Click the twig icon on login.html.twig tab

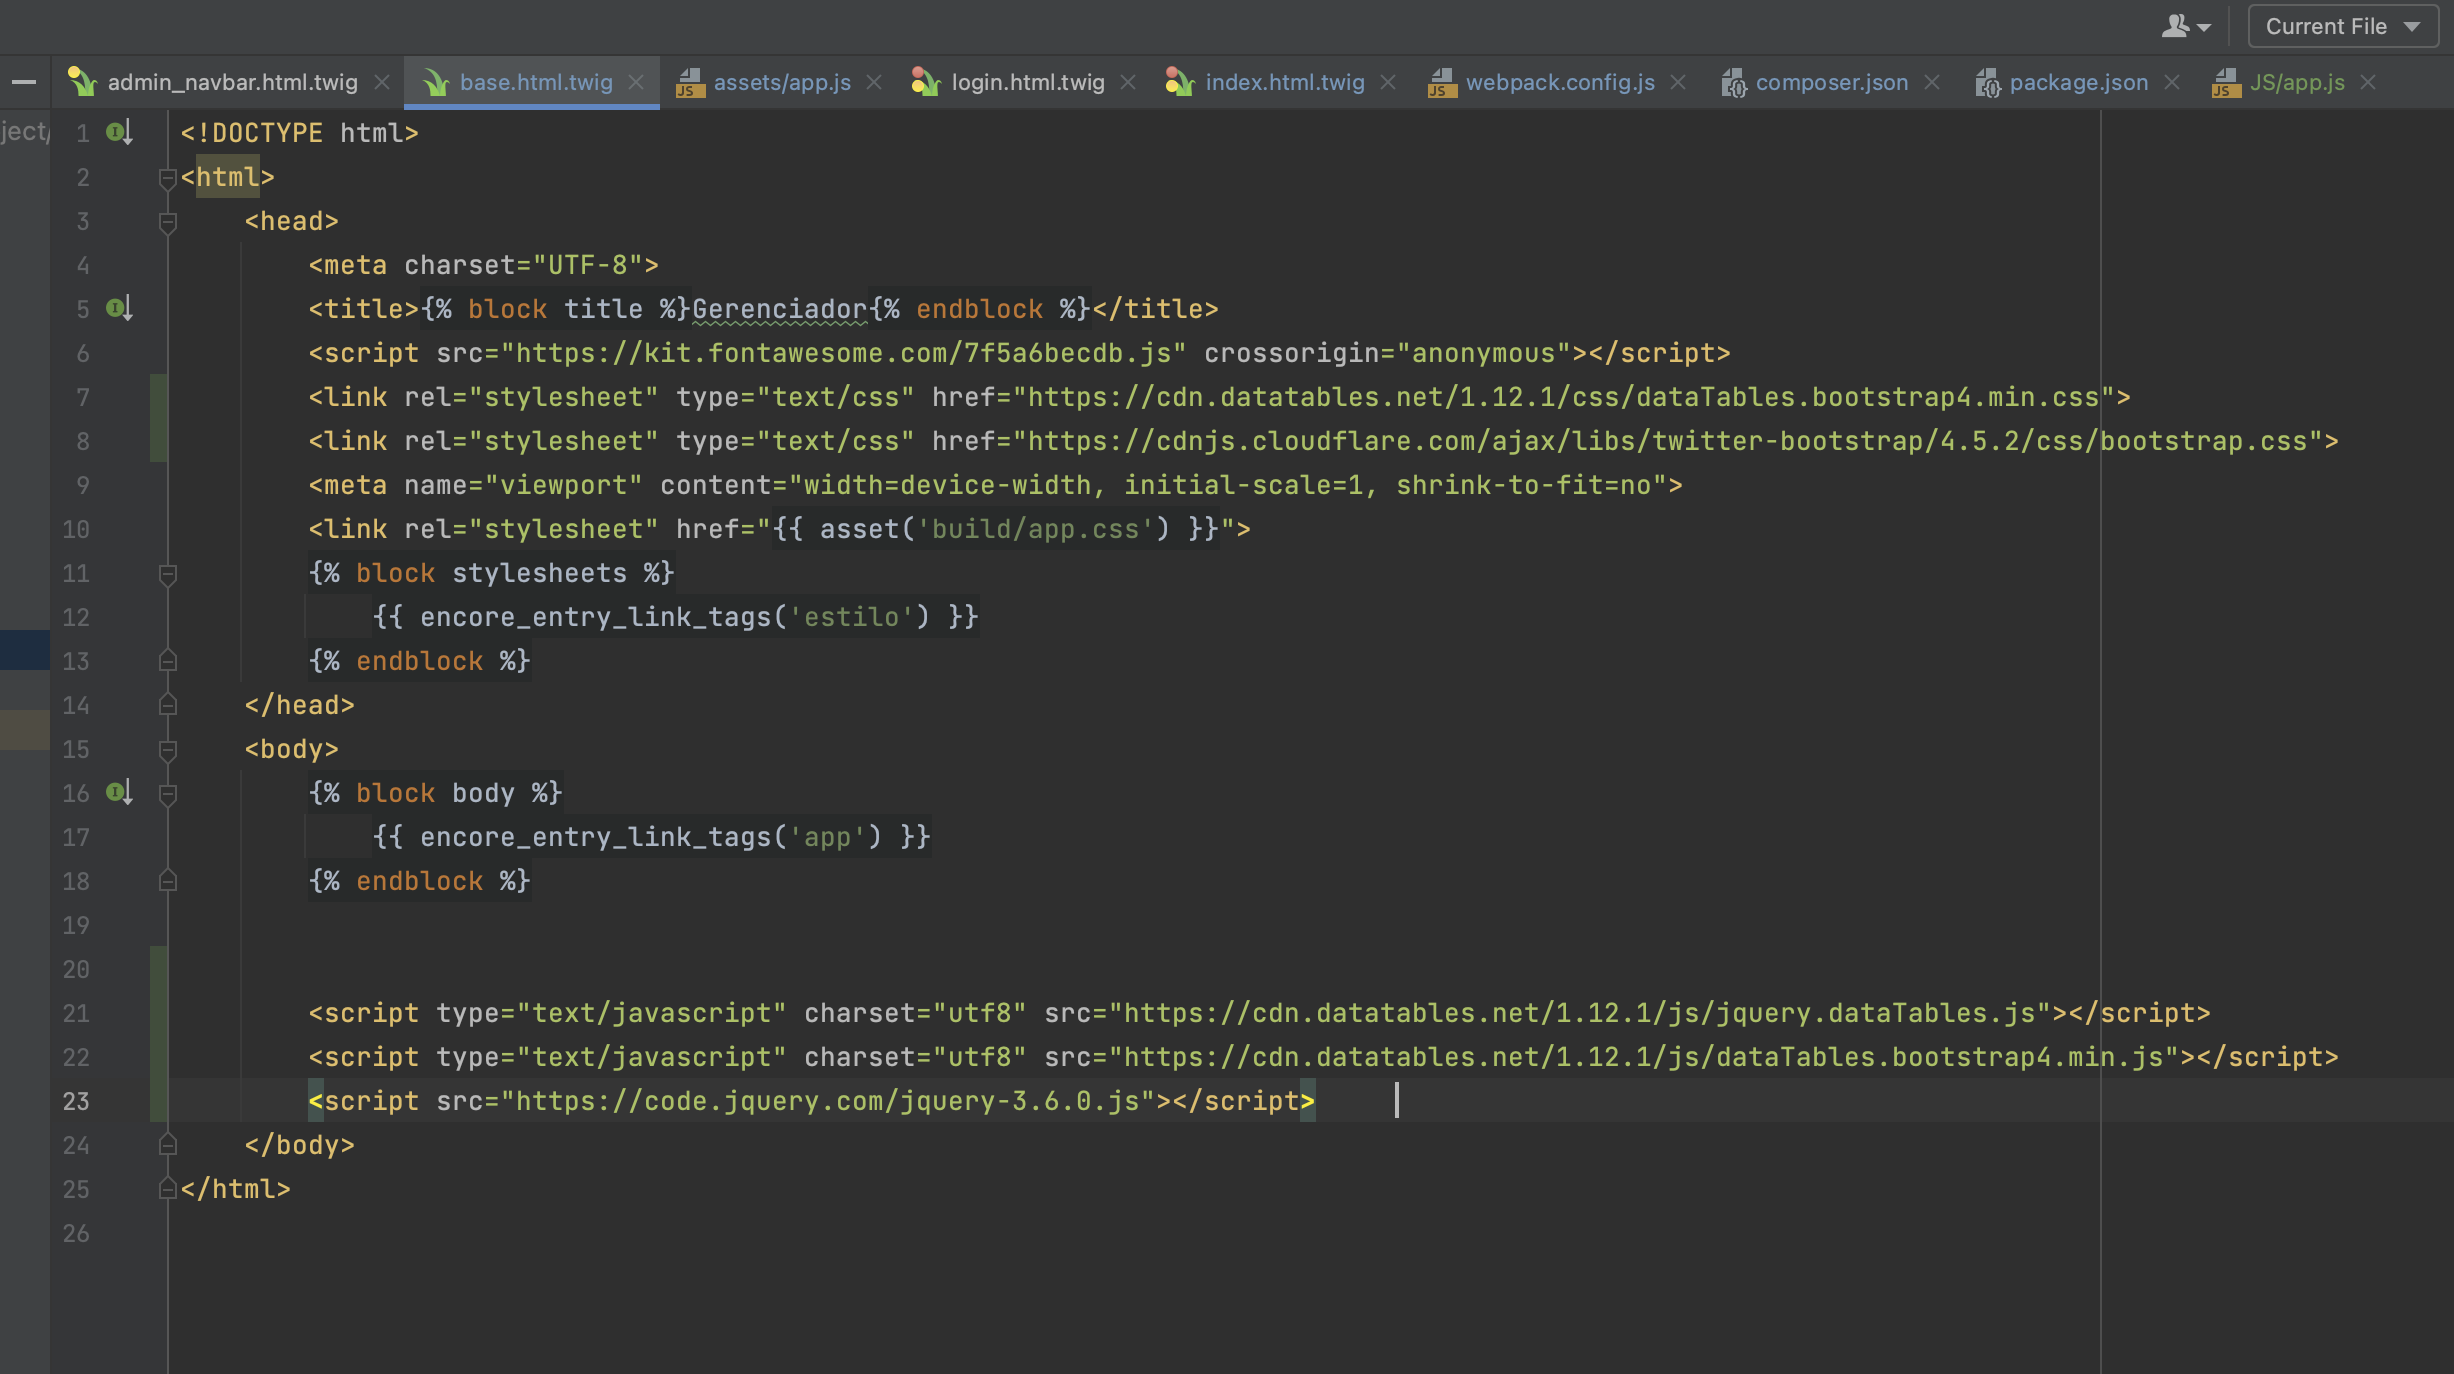coord(926,82)
